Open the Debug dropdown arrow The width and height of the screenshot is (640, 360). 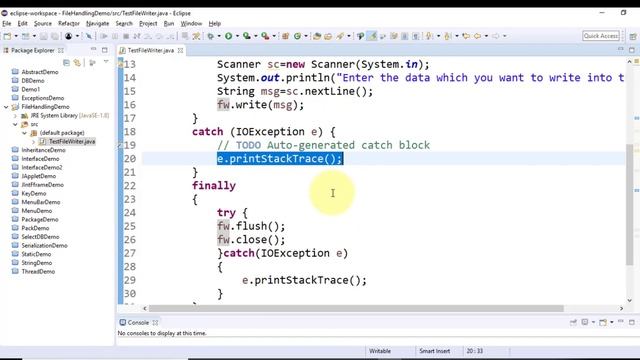[x=219, y=36]
